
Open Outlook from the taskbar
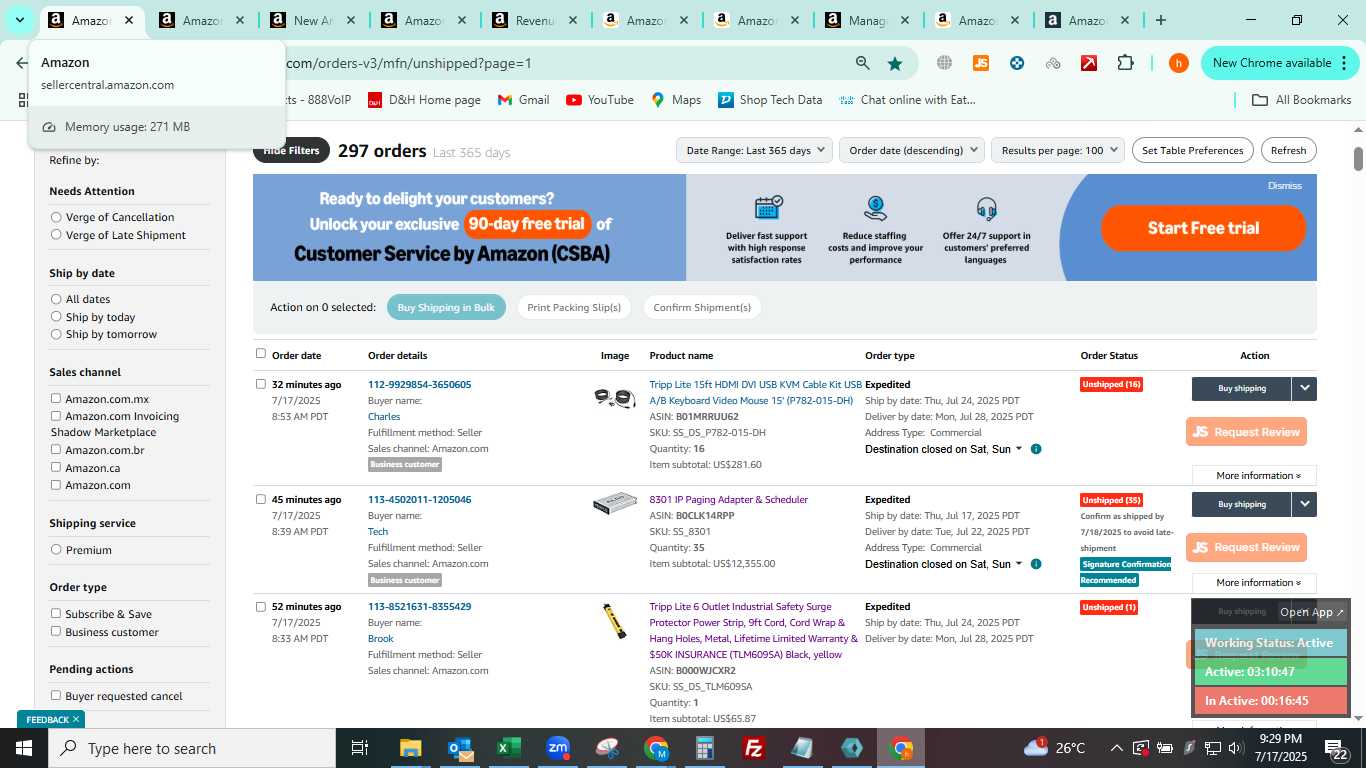pyautogui.click(x=460, y=748)
